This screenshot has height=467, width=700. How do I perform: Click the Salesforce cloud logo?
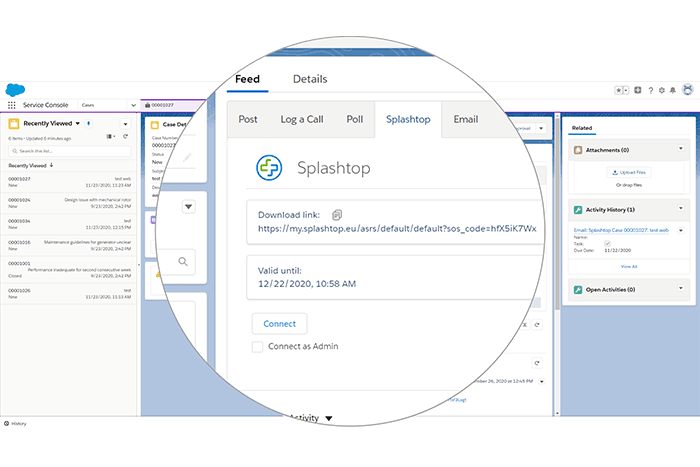click(x=15, y=90)
